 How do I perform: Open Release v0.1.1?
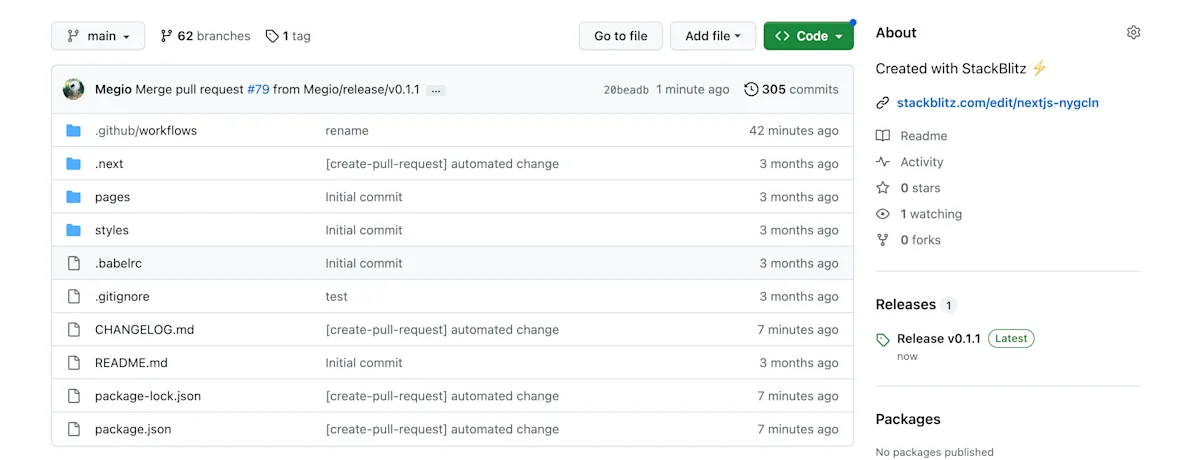(938, 338)
